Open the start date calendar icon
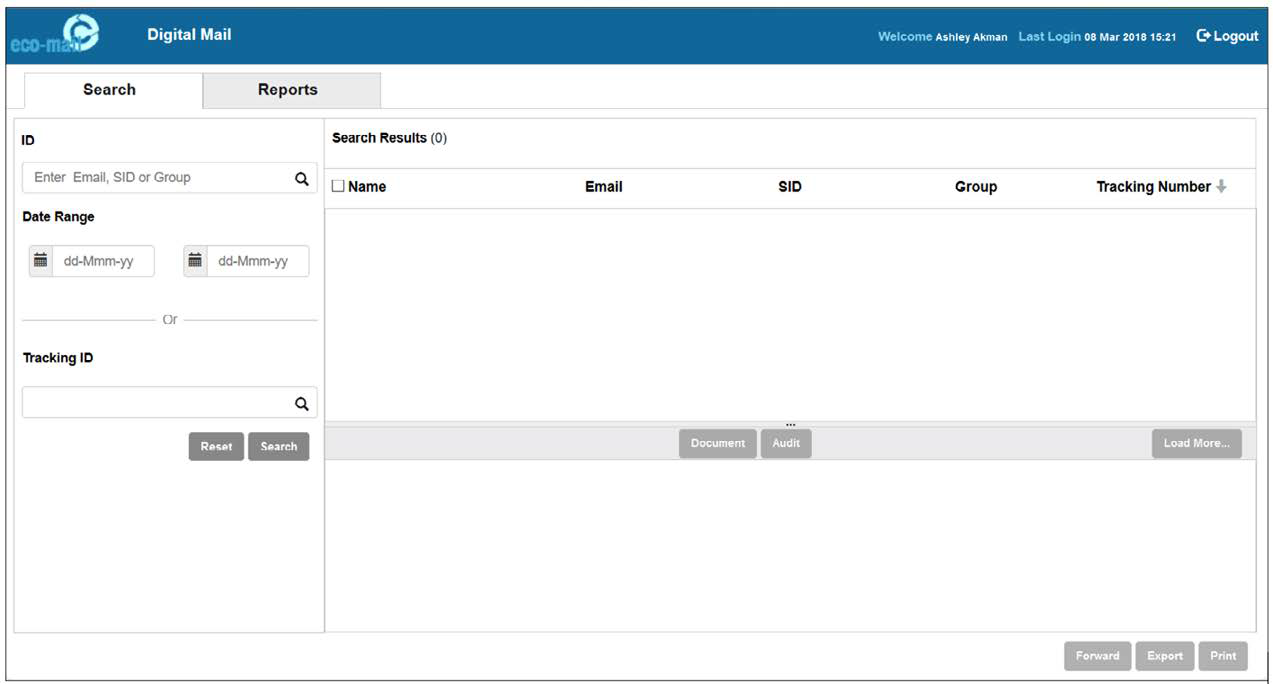The height and width of the screenshot is (684, 1273). point(41,261)
